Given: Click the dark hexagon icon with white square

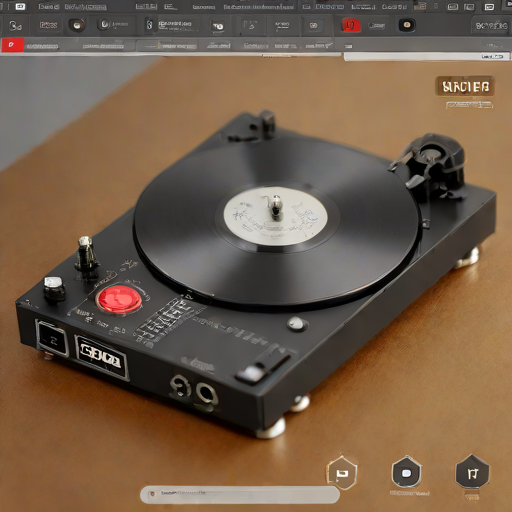Looking at the screenshot, I should 406,472.
